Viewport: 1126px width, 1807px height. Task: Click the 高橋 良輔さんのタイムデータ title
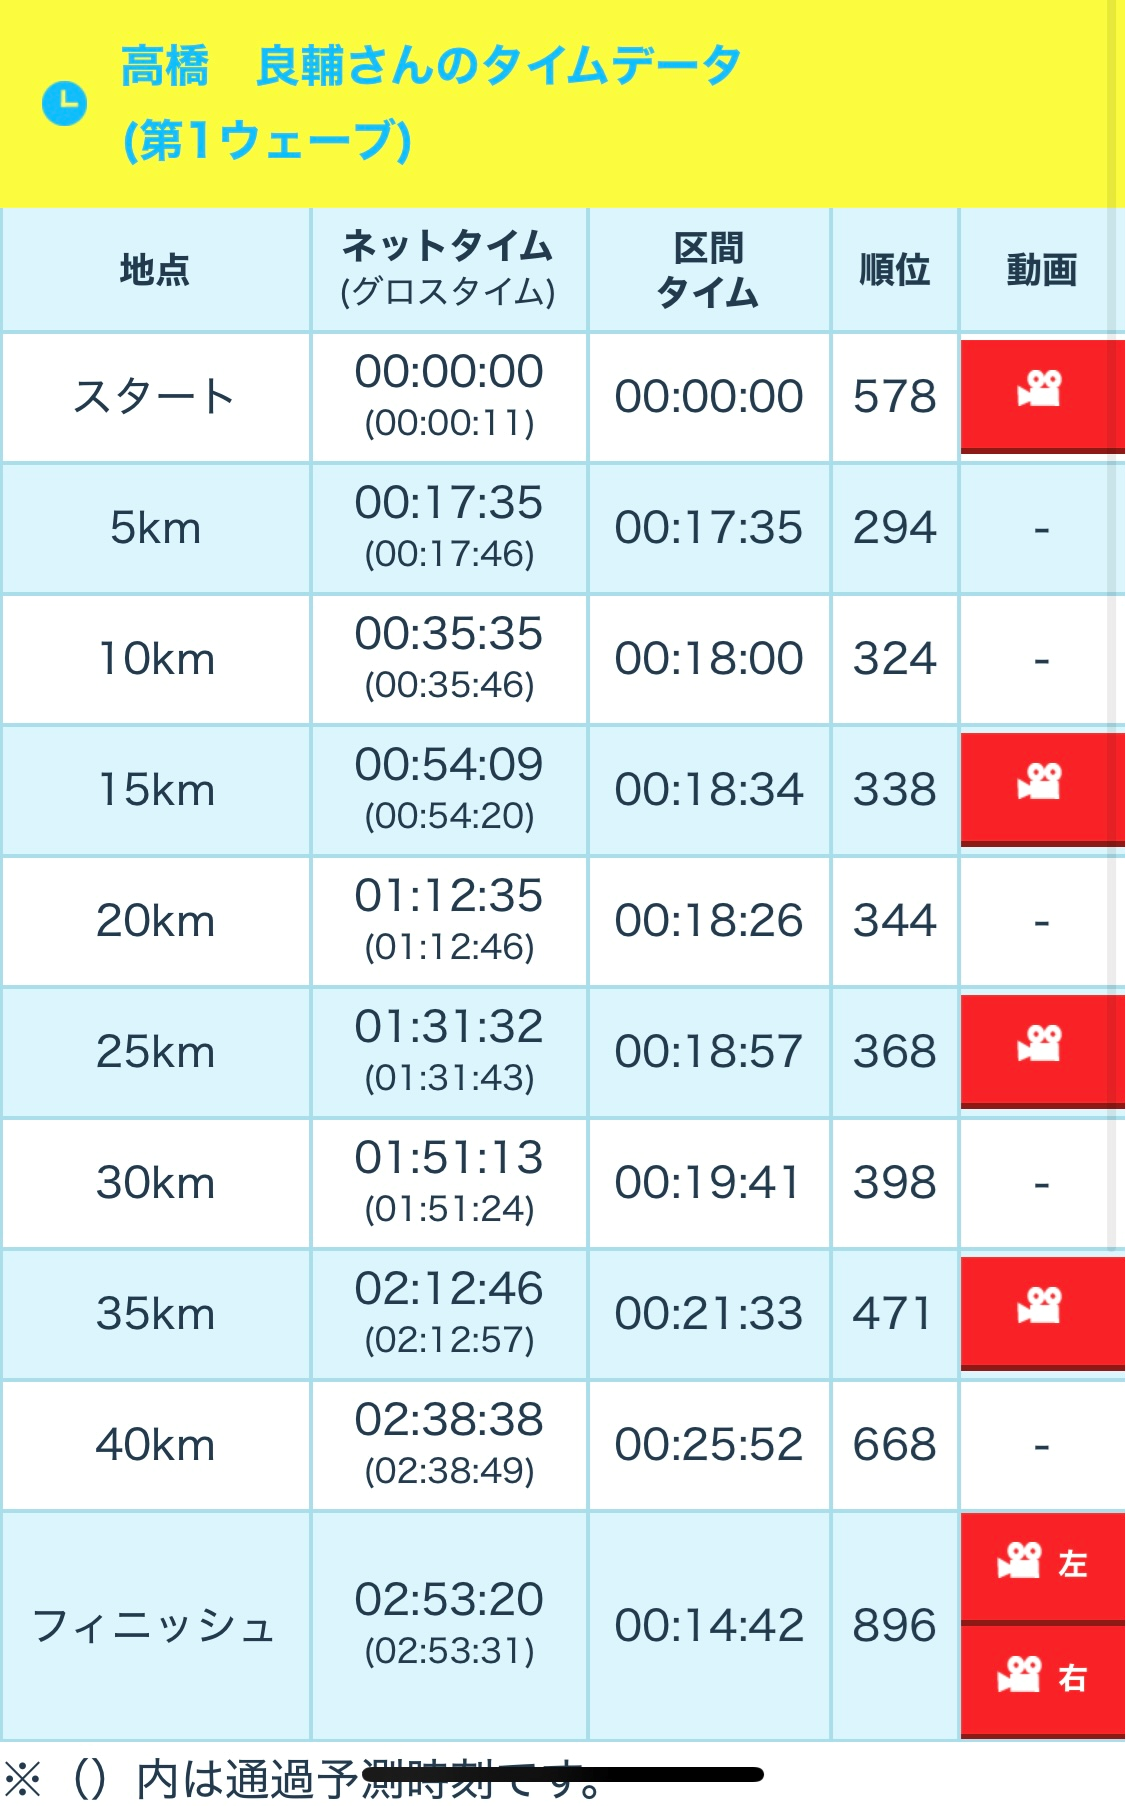pyautogui.click(x=430, y=68)
